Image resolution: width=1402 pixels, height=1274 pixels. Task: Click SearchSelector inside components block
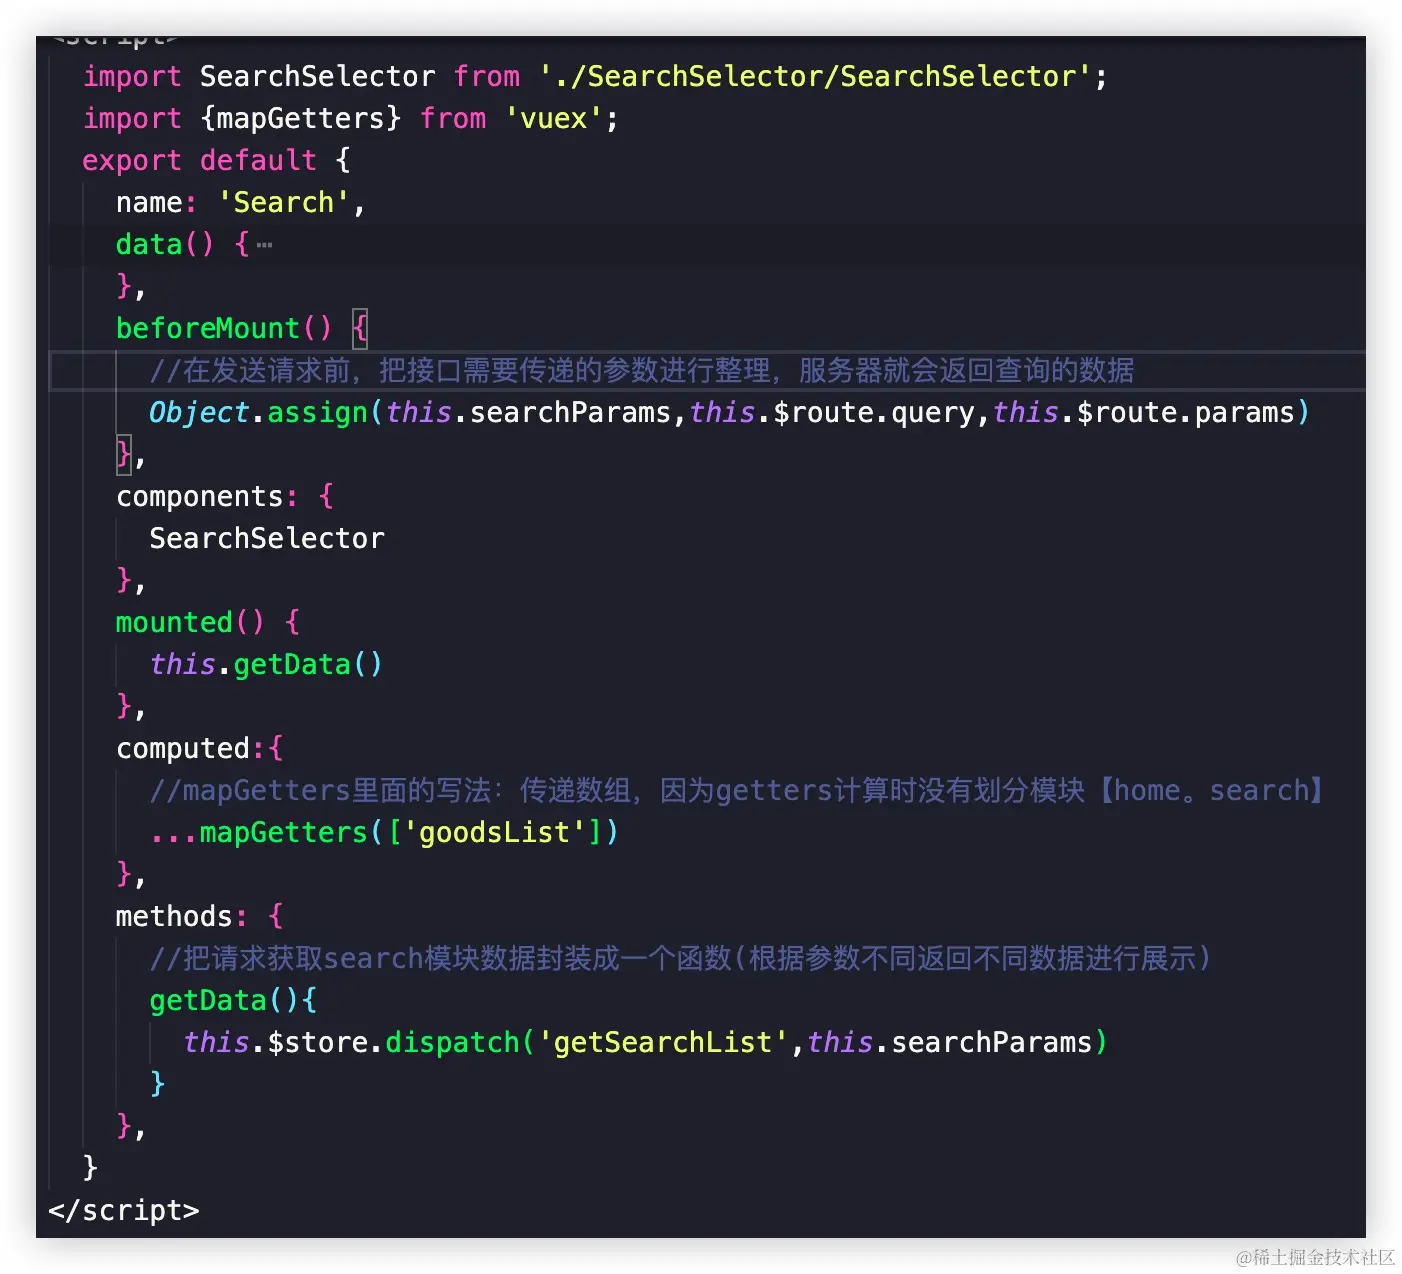(x=267, y=538)
